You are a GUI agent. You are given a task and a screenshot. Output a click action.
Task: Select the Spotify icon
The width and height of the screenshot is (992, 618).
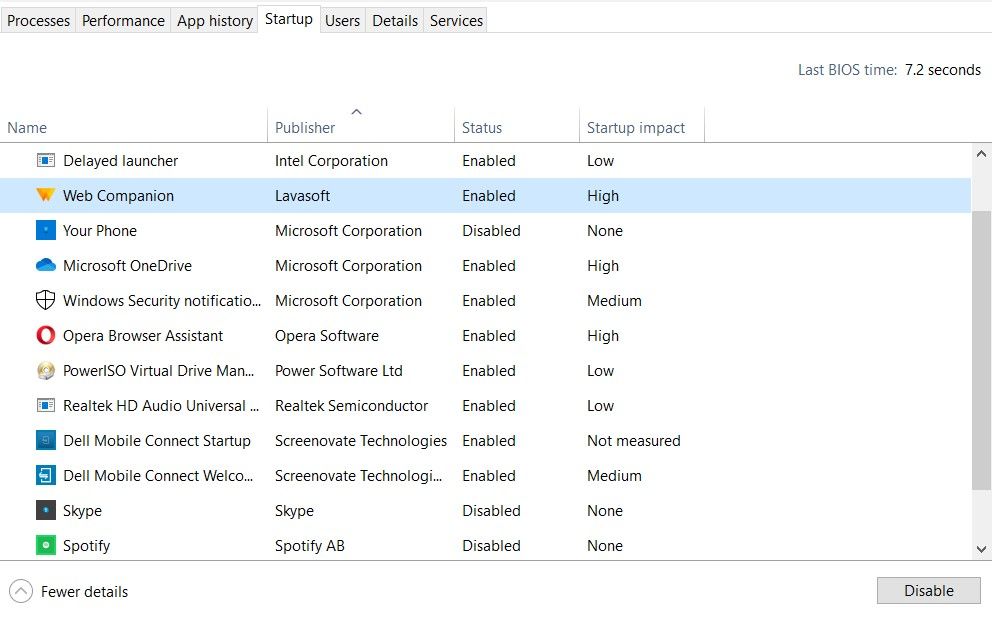46,545
